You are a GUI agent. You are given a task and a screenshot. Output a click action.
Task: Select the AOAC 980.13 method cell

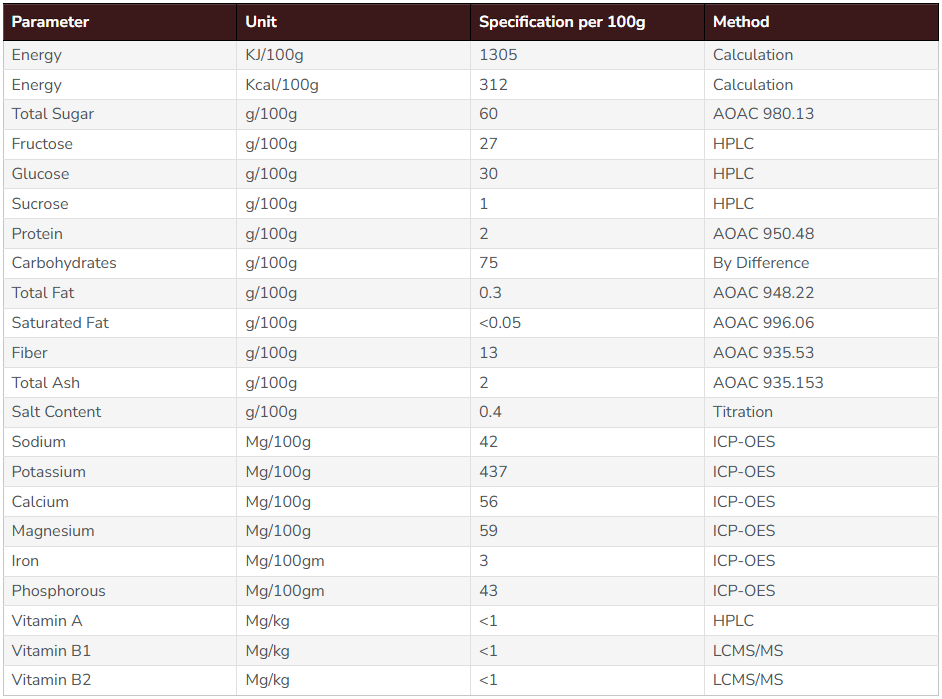pos(821,114)
